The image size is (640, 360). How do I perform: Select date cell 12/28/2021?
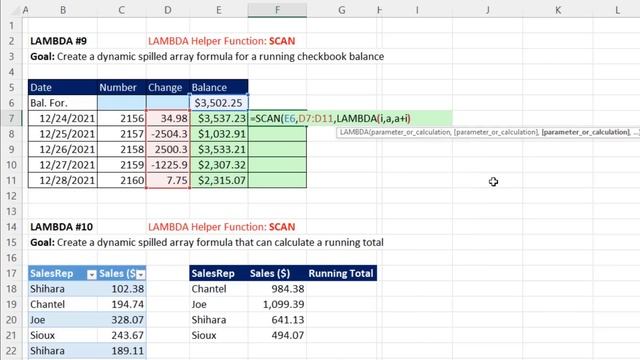coord(62,180)
